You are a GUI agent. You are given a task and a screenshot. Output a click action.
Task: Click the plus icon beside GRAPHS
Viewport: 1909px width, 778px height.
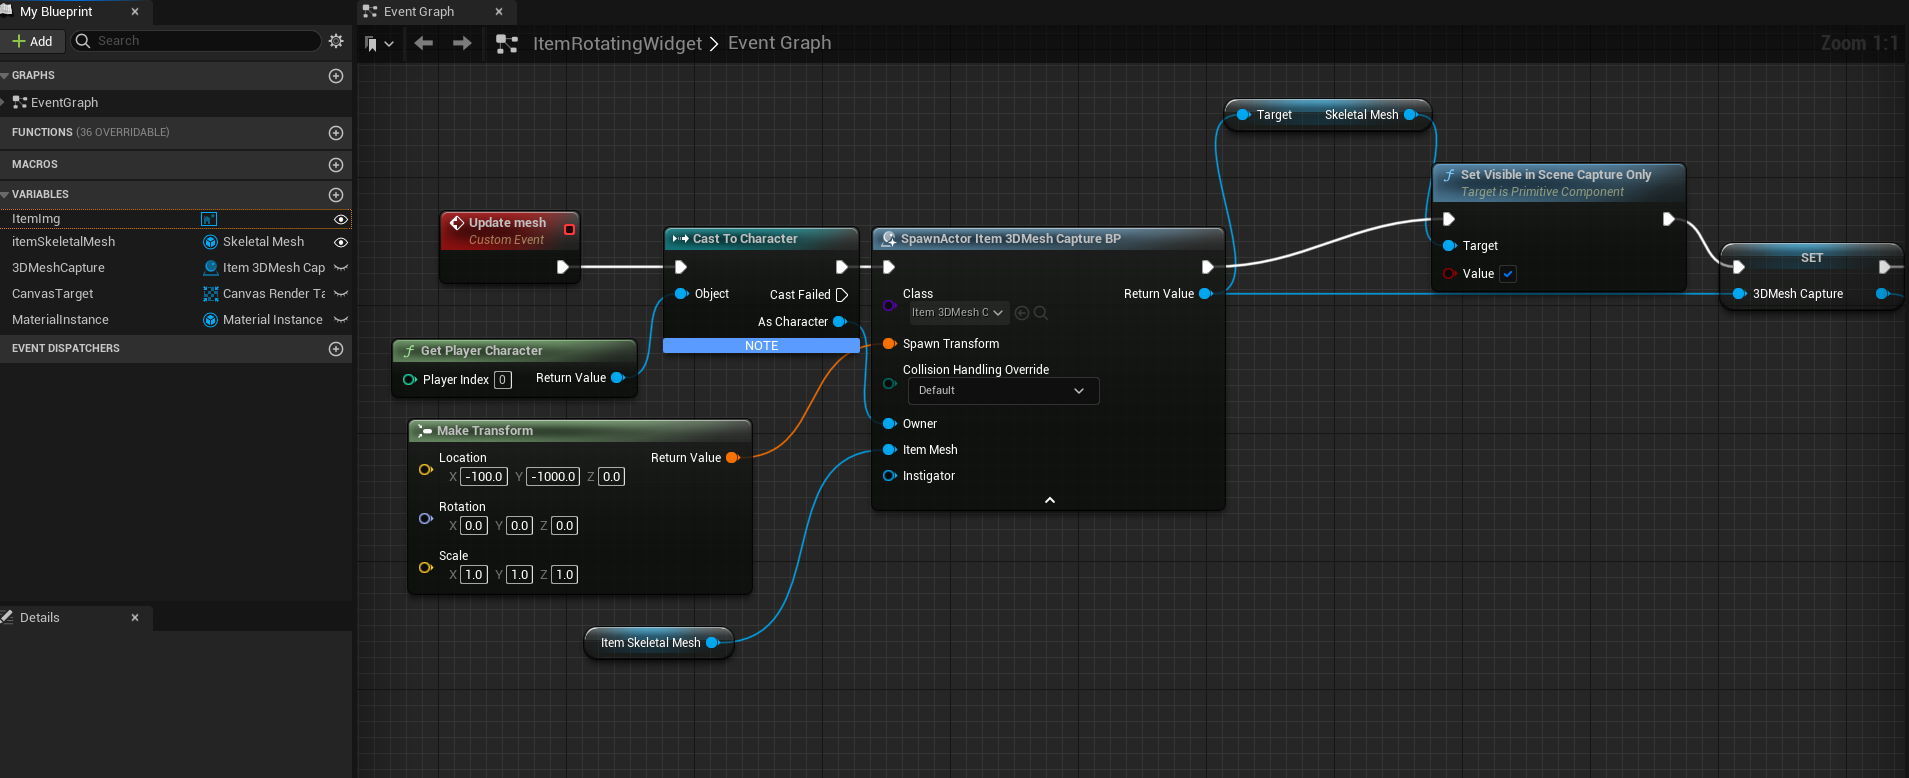click(x=336, y=76)
